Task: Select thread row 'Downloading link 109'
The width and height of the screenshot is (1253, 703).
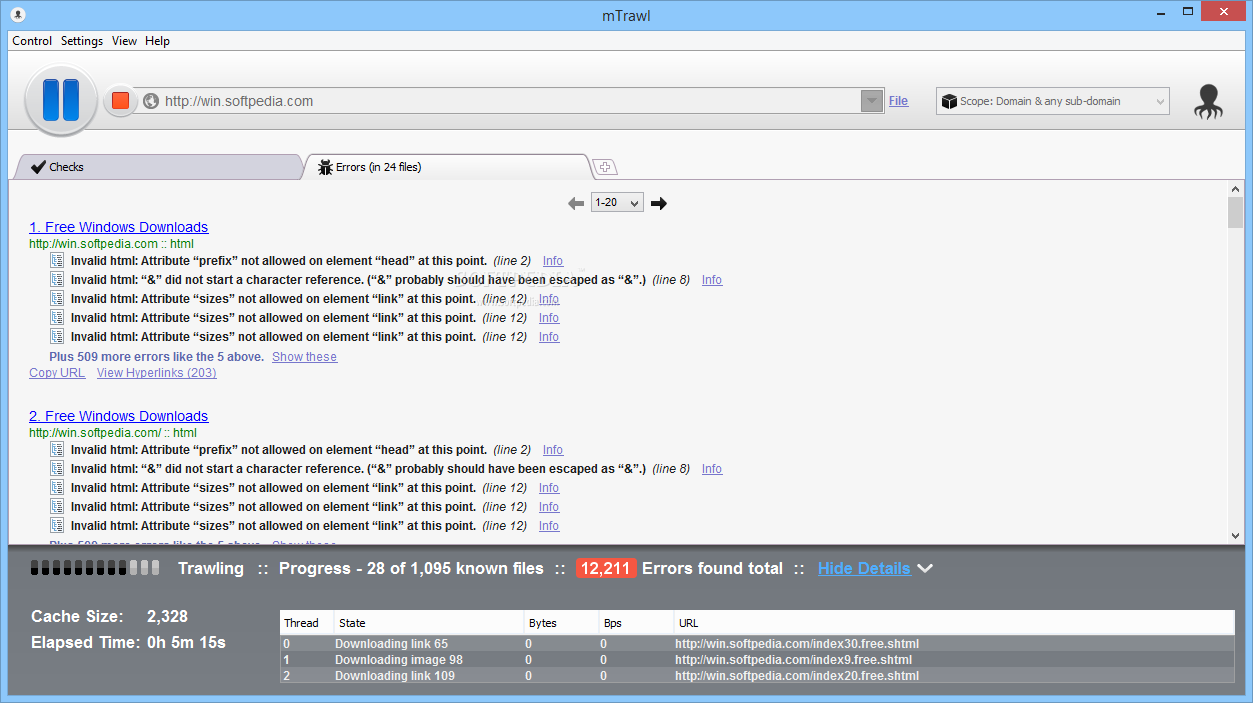Action: click(757, 676)
